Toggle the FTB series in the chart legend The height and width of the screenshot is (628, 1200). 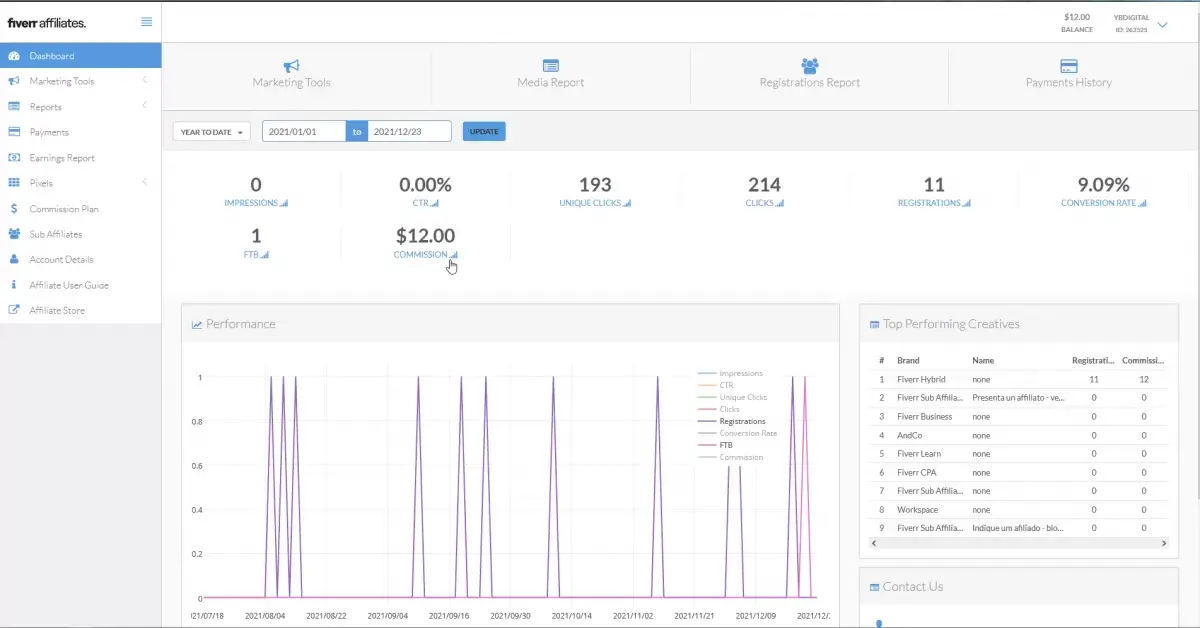(x=715, y=446)
